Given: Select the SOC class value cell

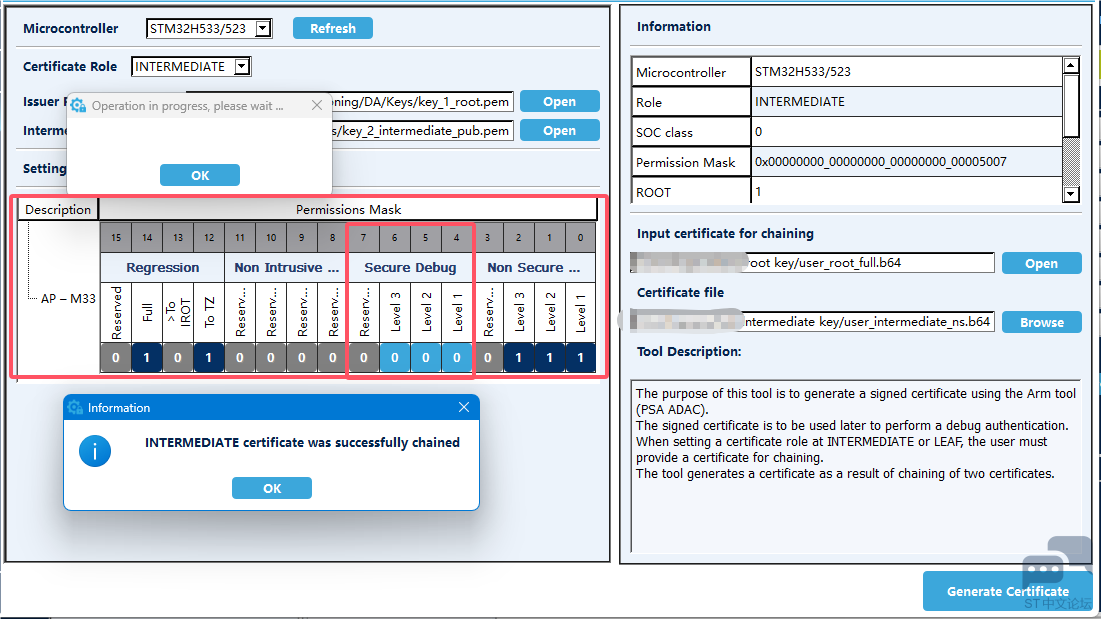Looking at the screenshot, I should click(x=906, y=132).
